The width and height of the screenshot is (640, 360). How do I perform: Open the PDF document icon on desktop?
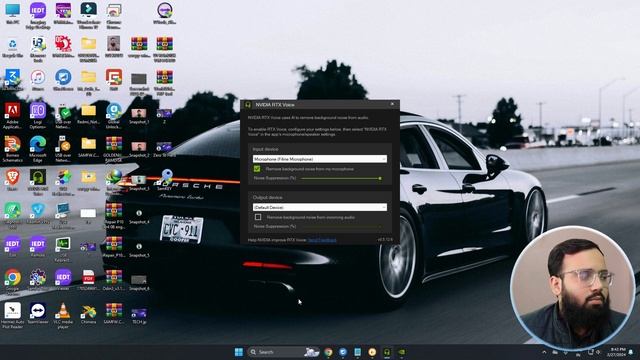click(x=89, y=280)
